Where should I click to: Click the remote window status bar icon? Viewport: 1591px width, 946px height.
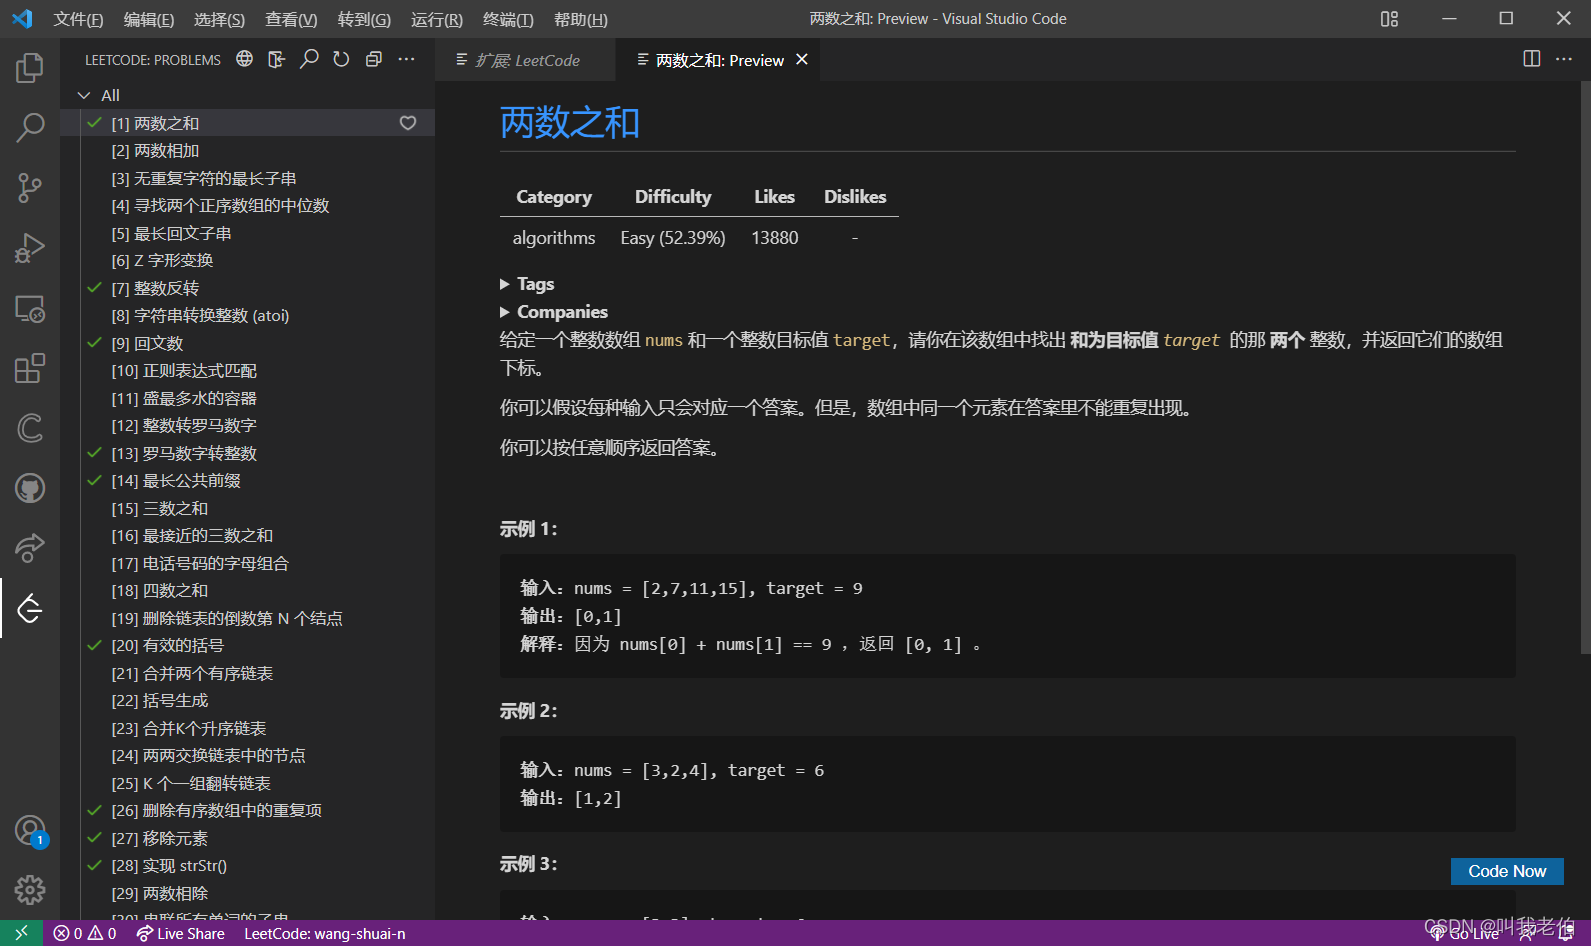point(21,933)
